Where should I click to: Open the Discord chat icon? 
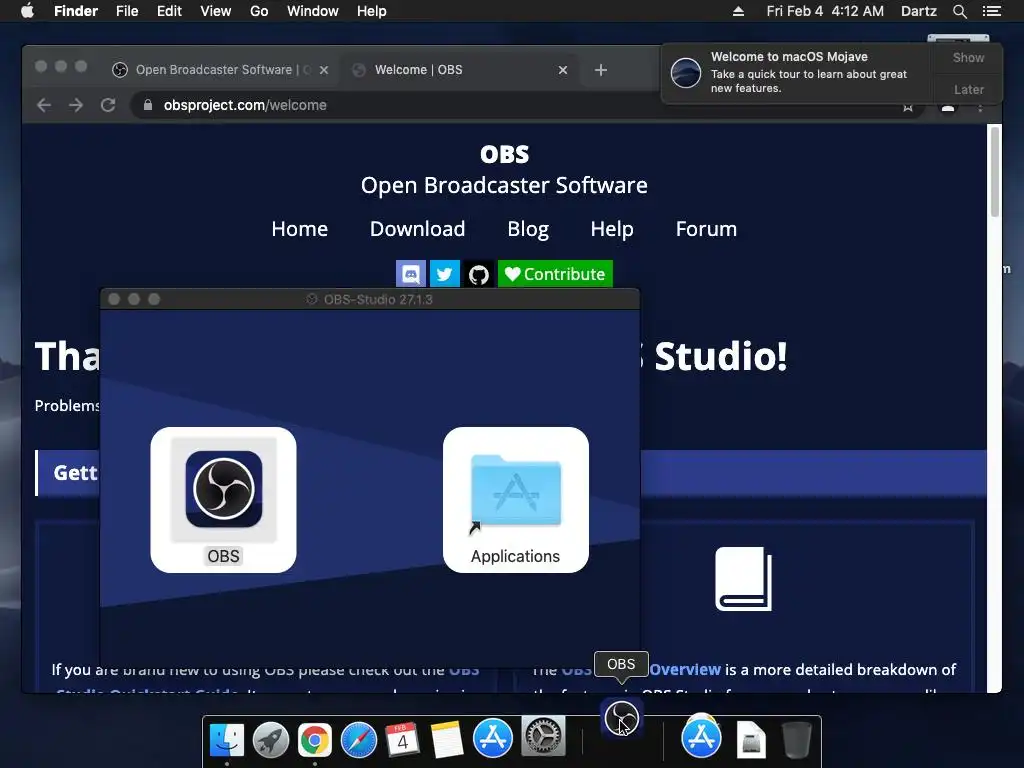pyautogui.click(x=411, y=274)
